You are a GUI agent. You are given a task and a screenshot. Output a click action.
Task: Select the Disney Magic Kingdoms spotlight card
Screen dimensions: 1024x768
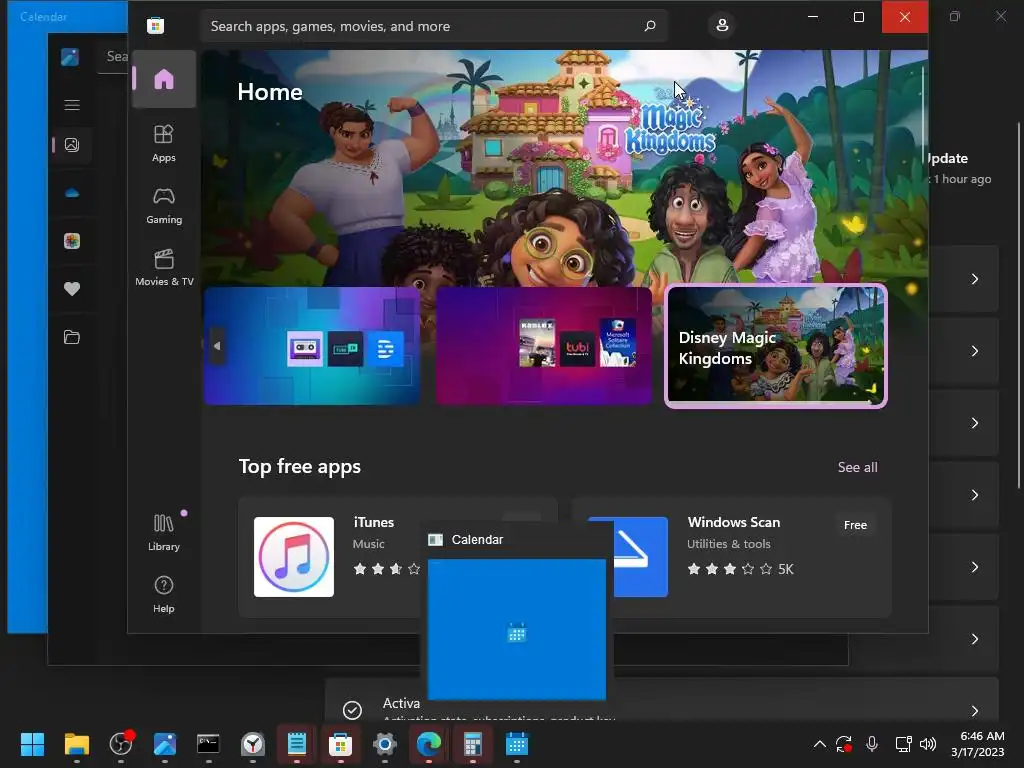776,346
